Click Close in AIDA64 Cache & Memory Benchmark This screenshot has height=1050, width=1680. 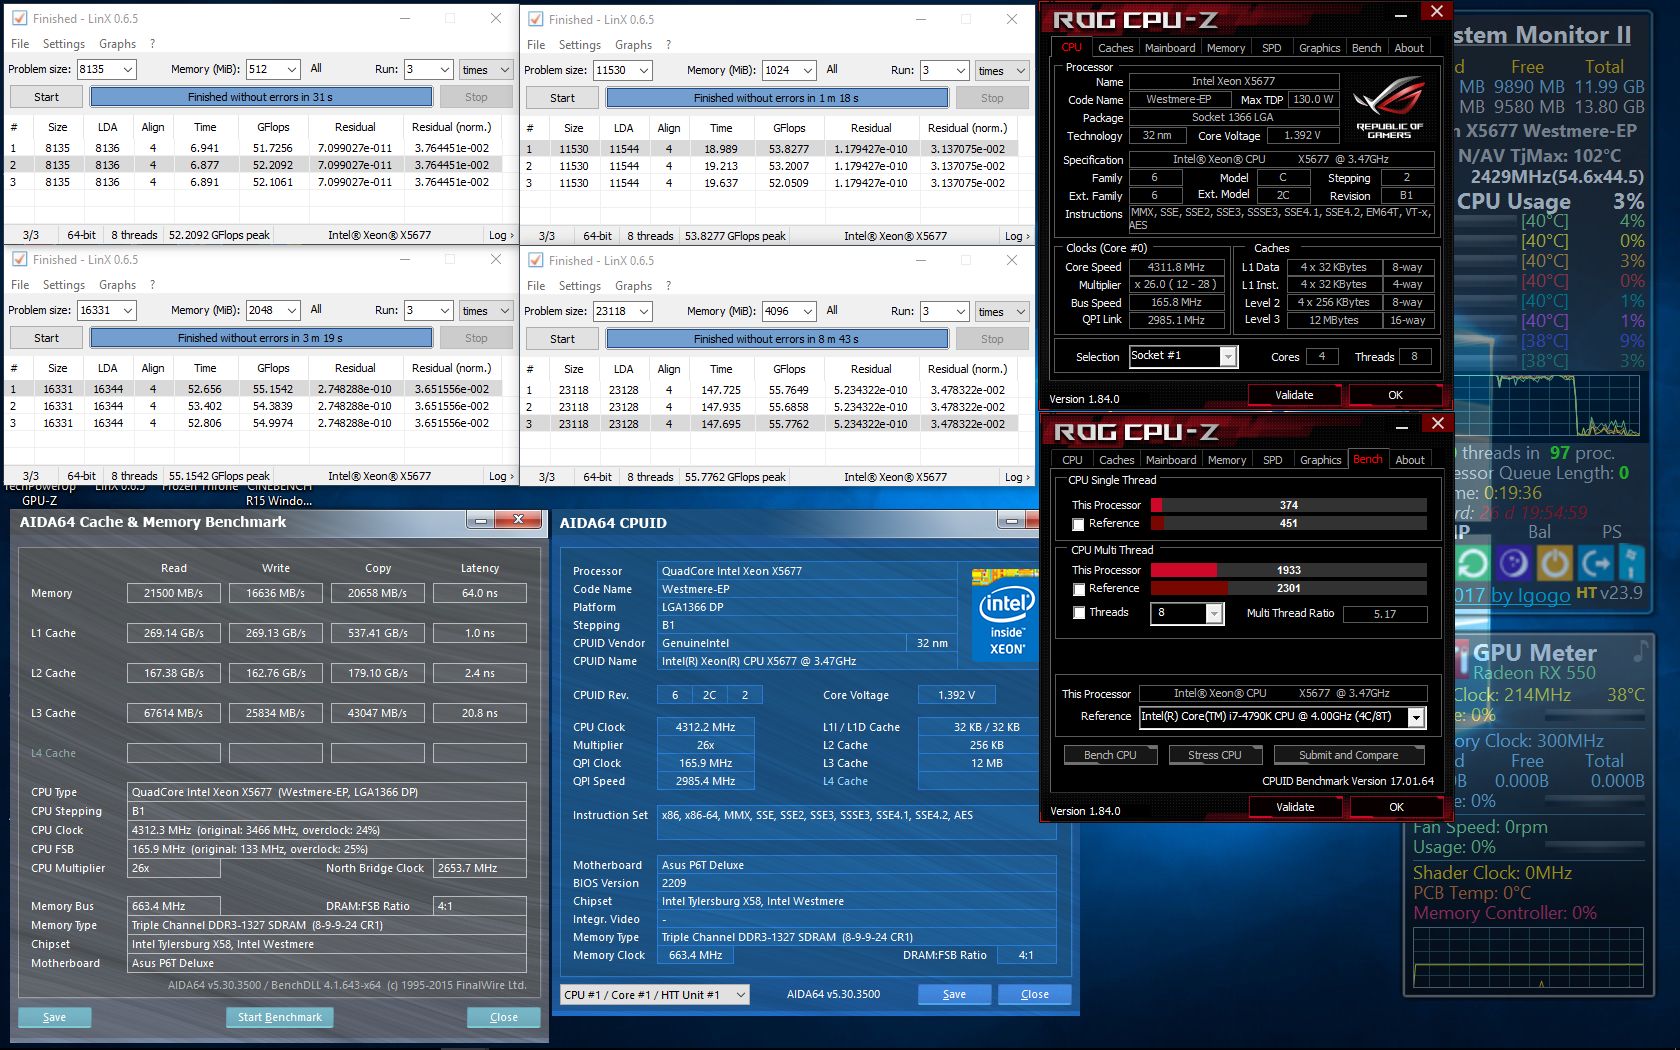504,1017
